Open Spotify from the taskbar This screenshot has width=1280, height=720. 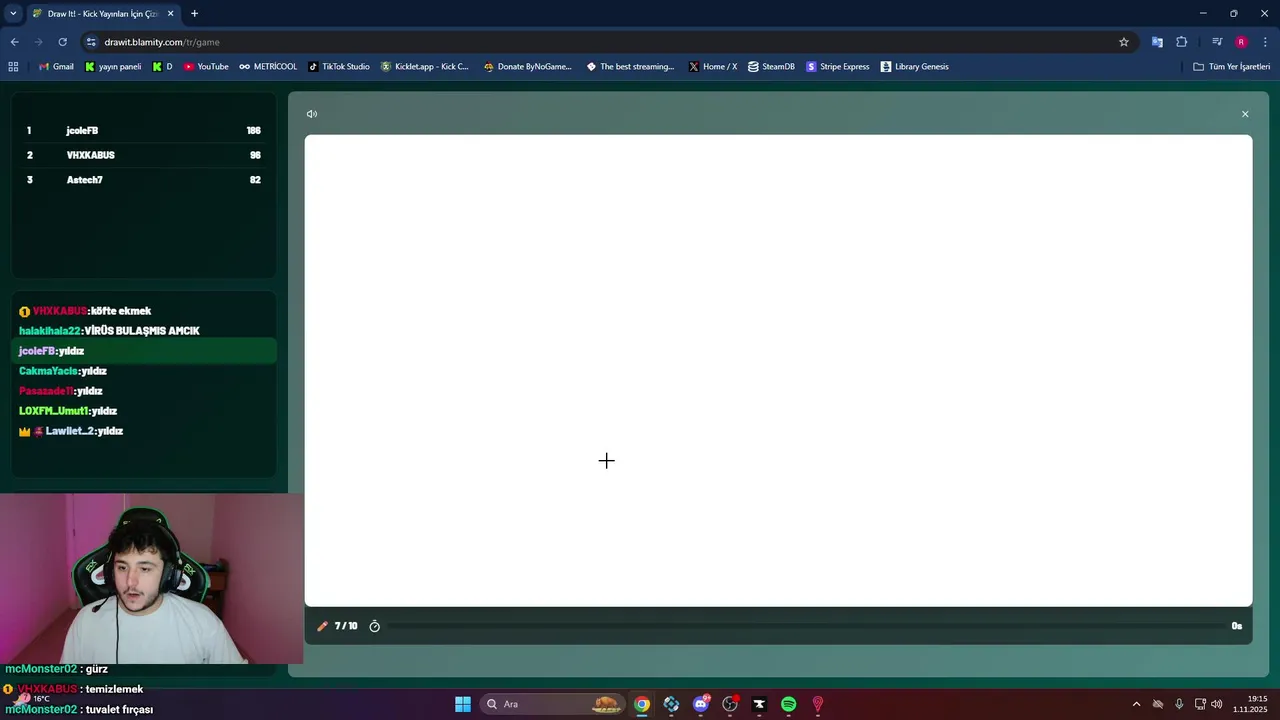pyautogui.click(x=788, y=704)
